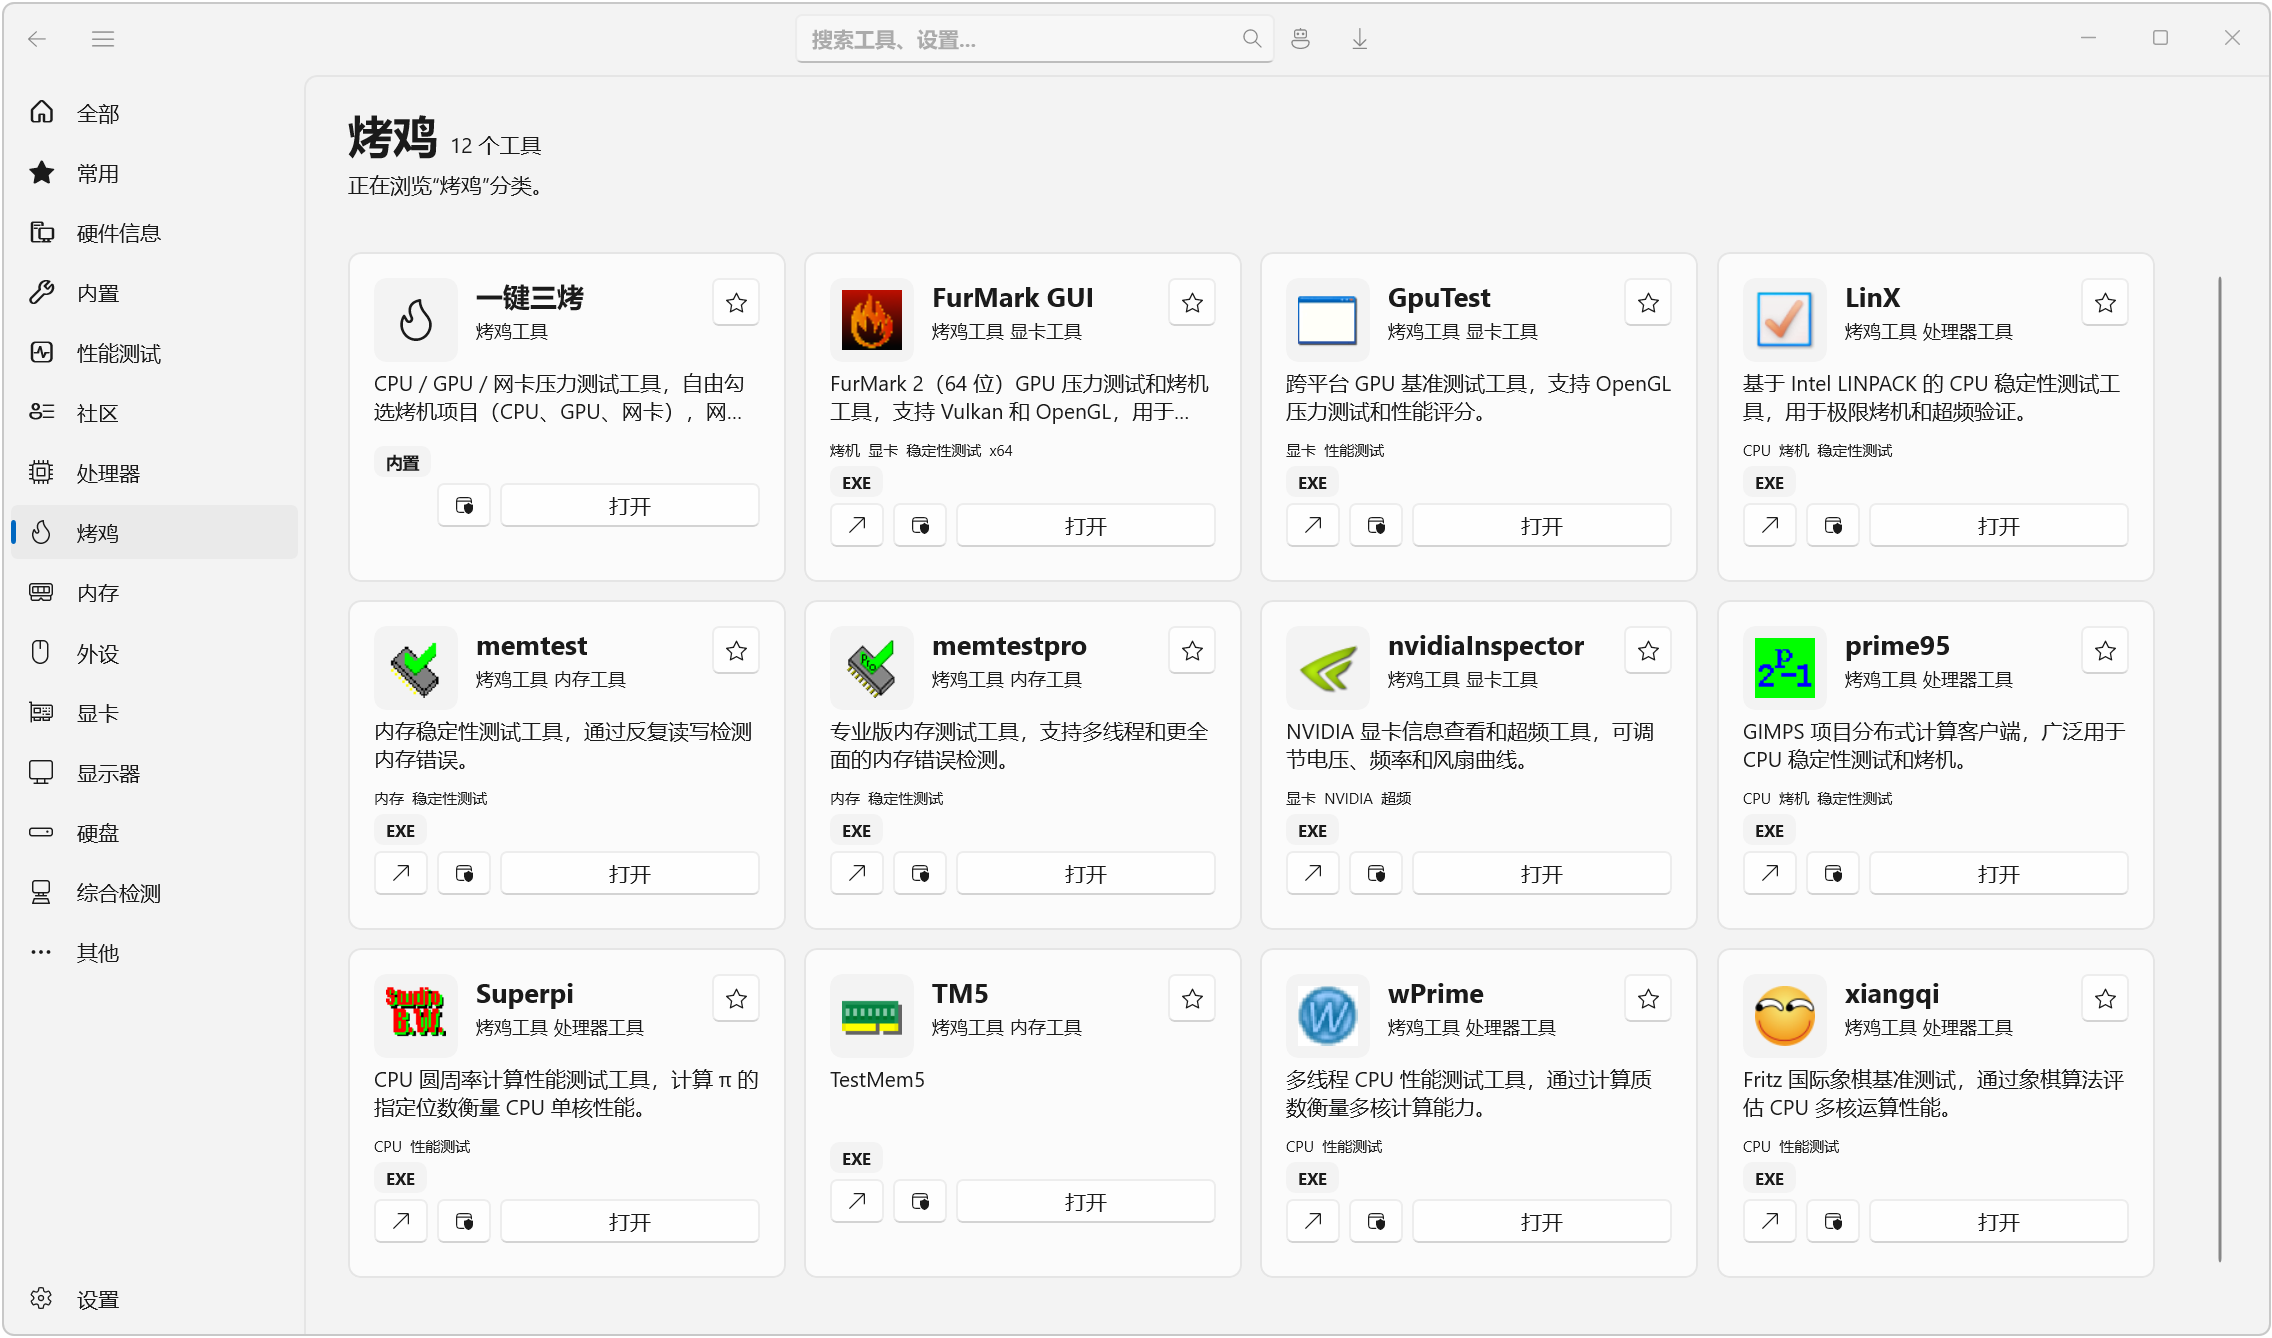Viewport: 2272px width, 1338px height.
Task: Click 打开 on the memtest card
Action: point(630,873)
